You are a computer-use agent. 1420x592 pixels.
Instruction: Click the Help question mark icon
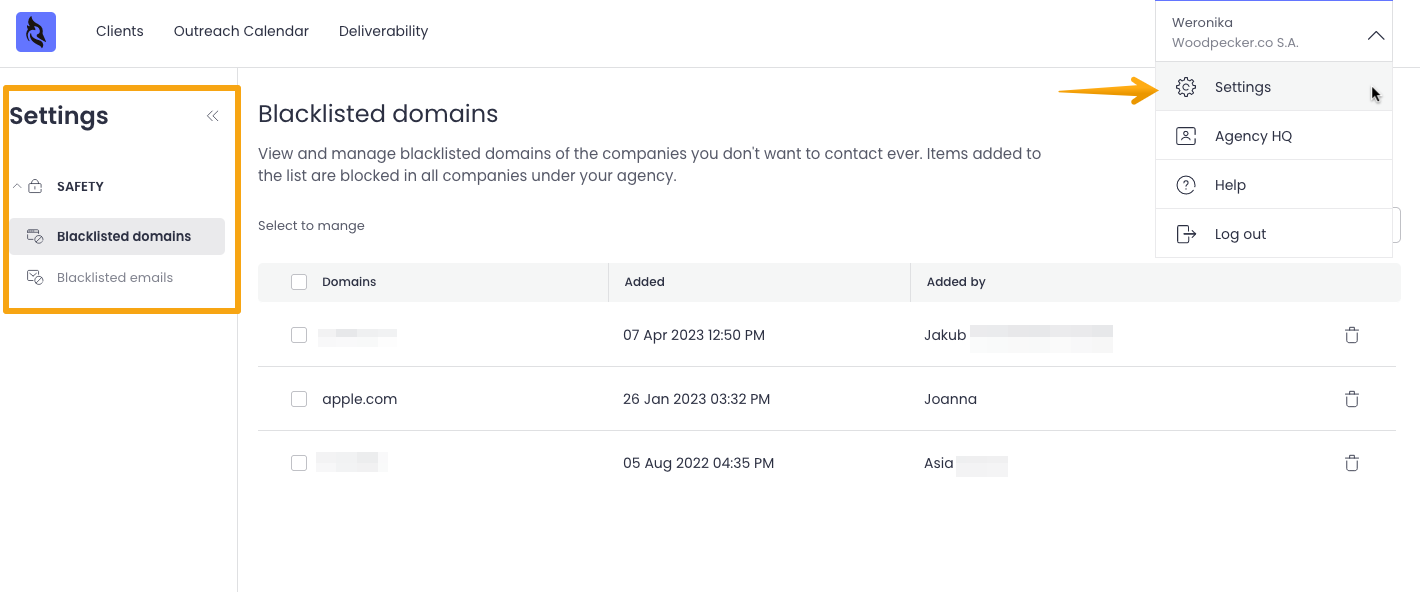pos(1186,185)
